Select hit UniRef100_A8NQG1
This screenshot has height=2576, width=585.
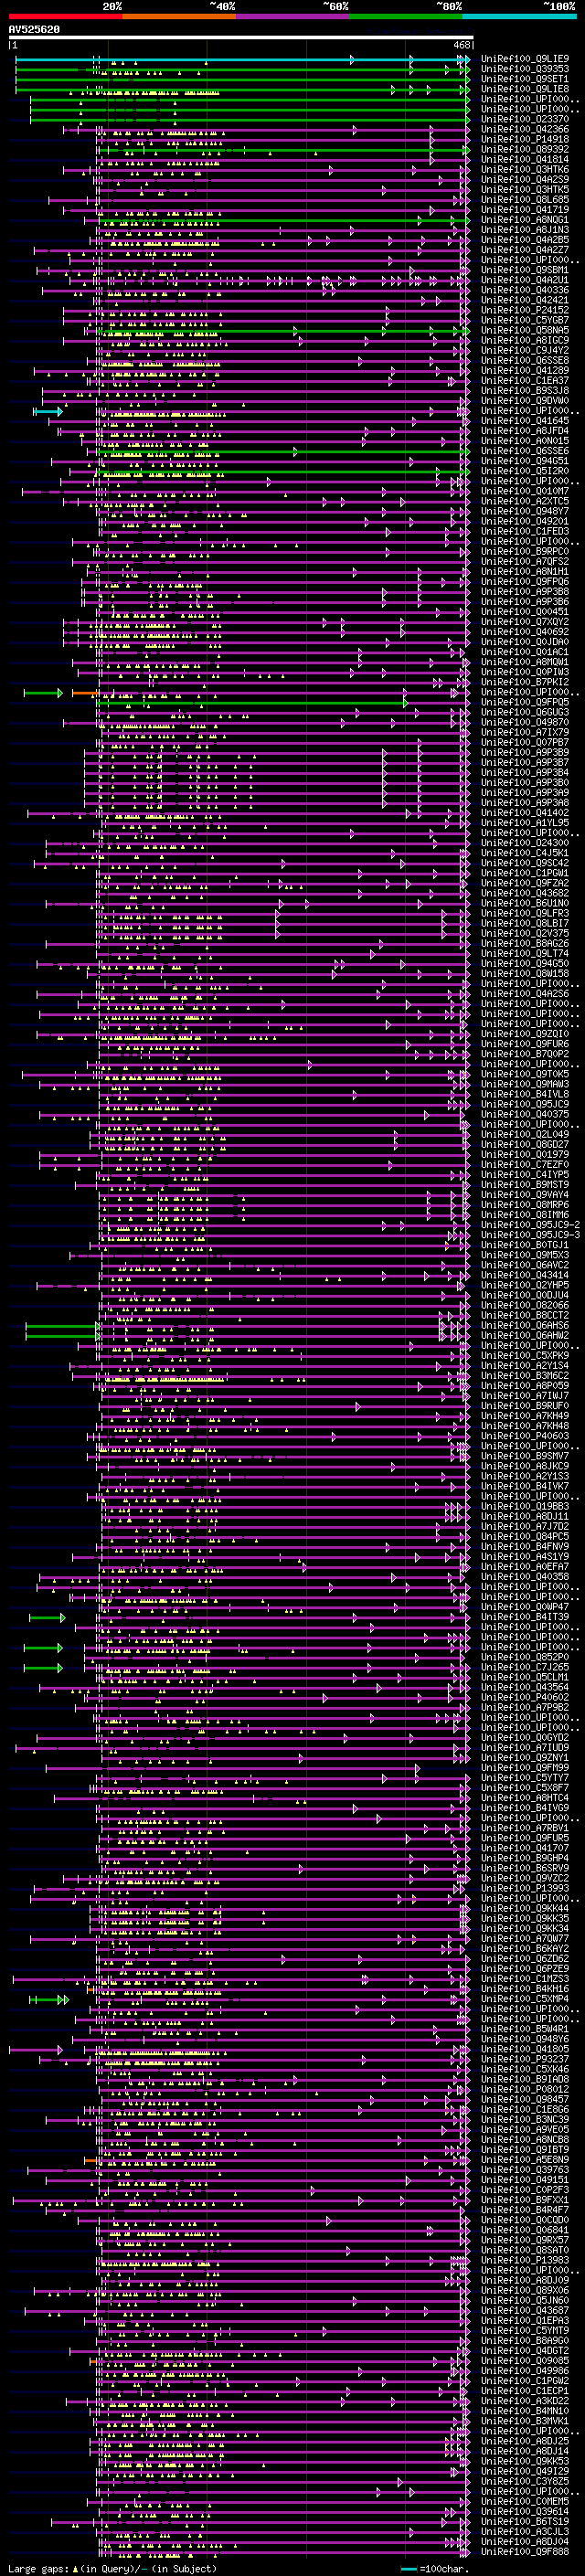(525, 220)
